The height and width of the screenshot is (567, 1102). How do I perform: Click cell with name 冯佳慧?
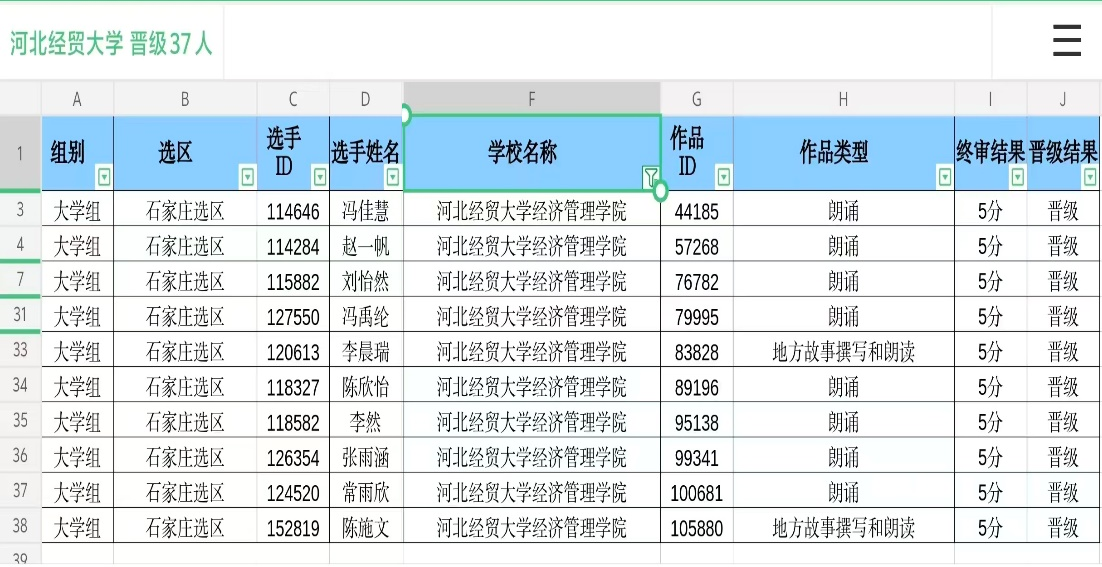pos(365,210)
